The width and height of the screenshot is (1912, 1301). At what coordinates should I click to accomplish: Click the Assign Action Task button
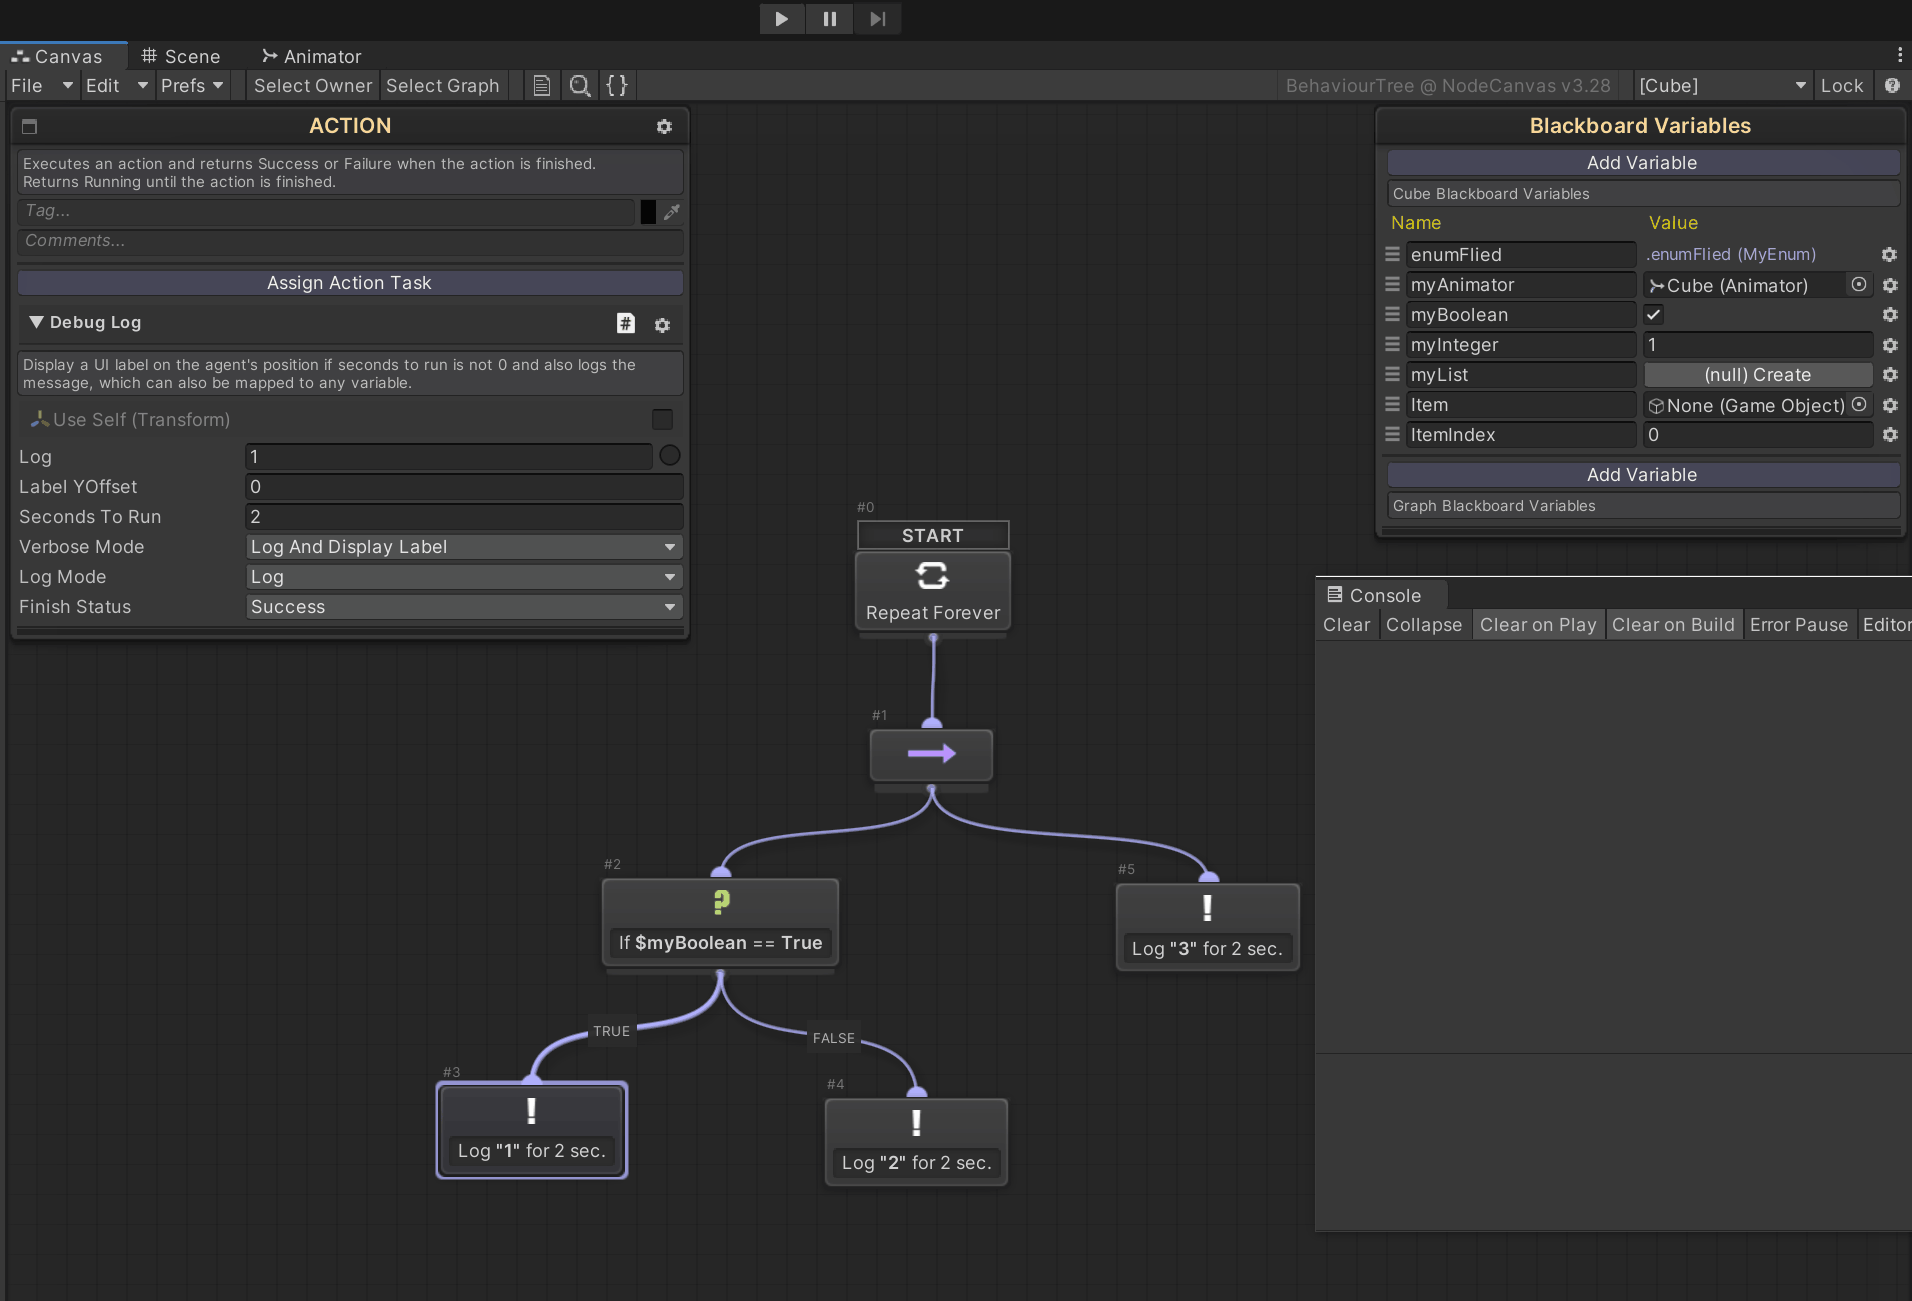tap(348, 283)
